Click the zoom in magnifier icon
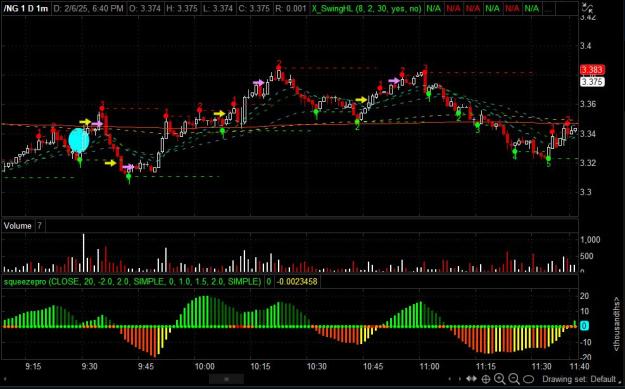Image resolution: width=625 pixels, height=389 pixels. pyautogui.click(x=499, y=379)
